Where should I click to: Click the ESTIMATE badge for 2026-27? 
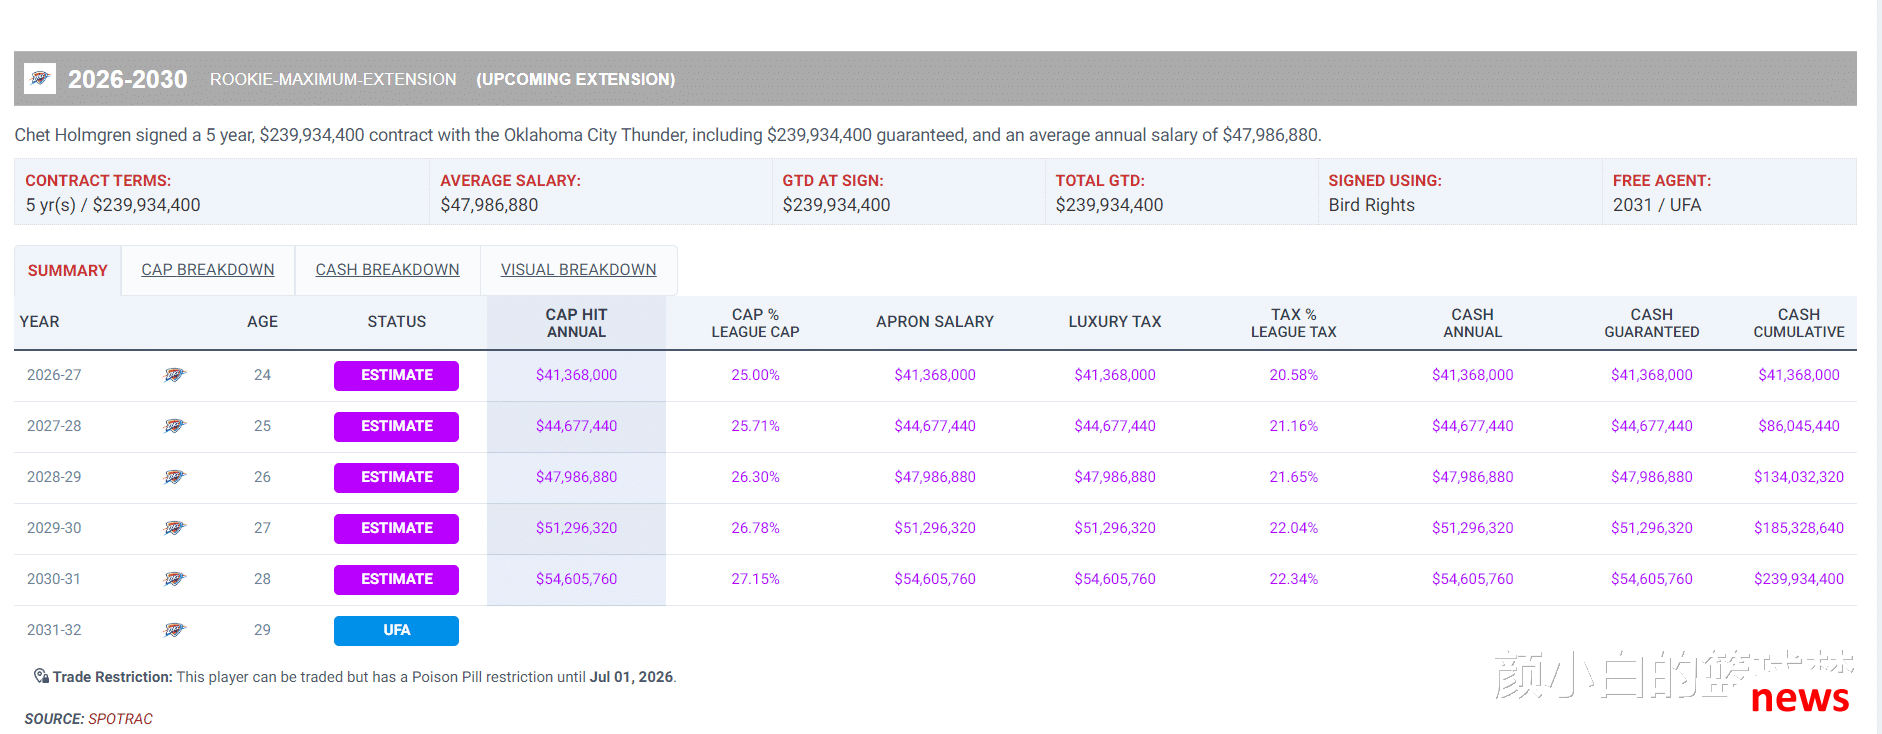point(396,375)
